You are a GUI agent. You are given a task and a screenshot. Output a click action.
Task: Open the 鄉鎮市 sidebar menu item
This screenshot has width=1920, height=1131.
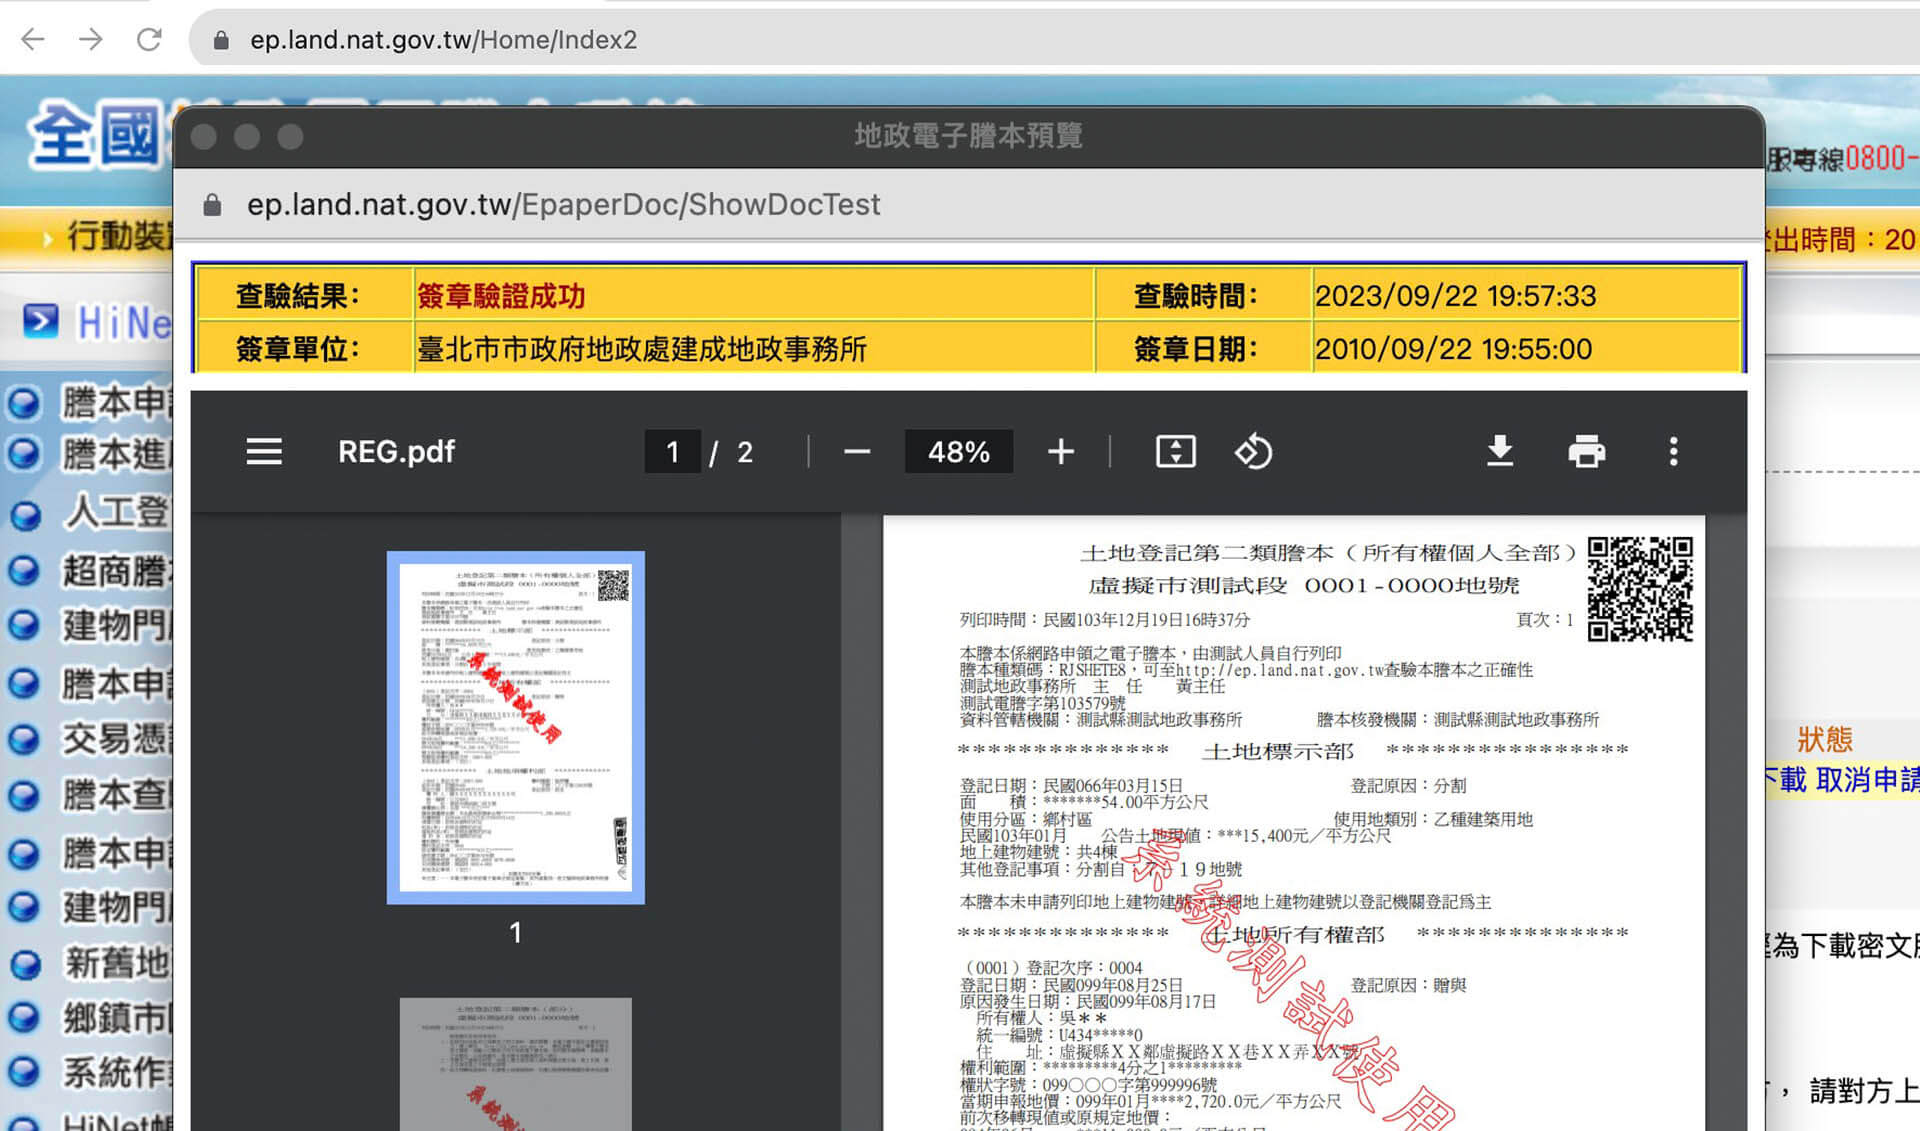[x=116, y=1018]
